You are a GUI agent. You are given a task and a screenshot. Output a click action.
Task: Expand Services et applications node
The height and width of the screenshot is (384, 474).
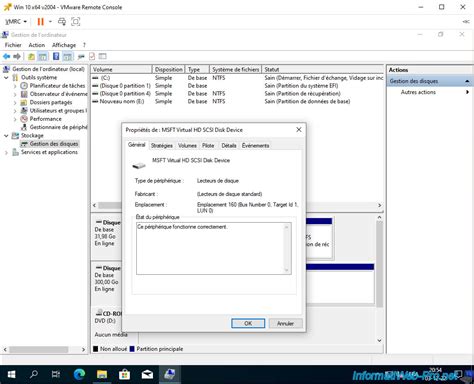(6, 152)
